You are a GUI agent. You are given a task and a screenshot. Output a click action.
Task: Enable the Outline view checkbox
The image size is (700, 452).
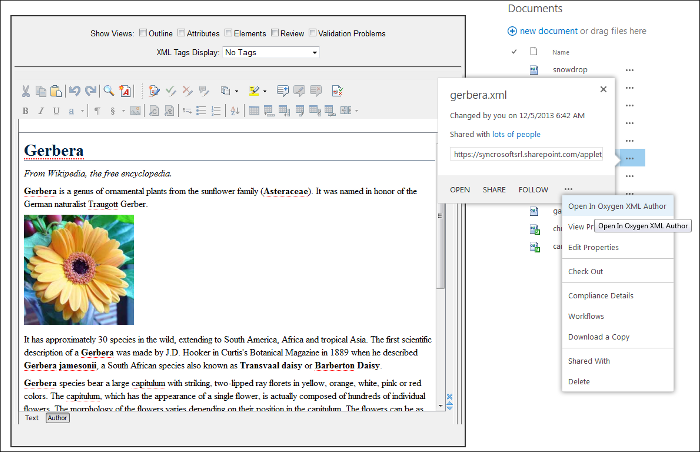click(143, 33)
